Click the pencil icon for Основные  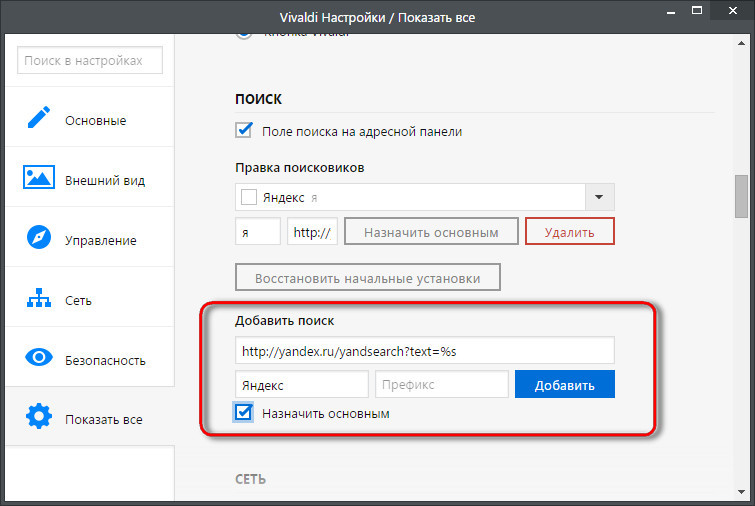(39, 117)
